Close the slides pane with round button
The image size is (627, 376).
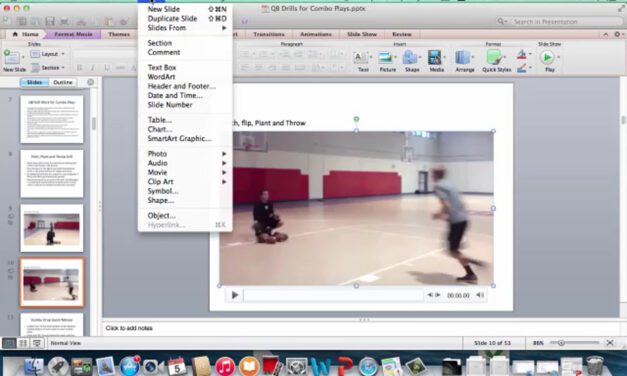(91, 82)
